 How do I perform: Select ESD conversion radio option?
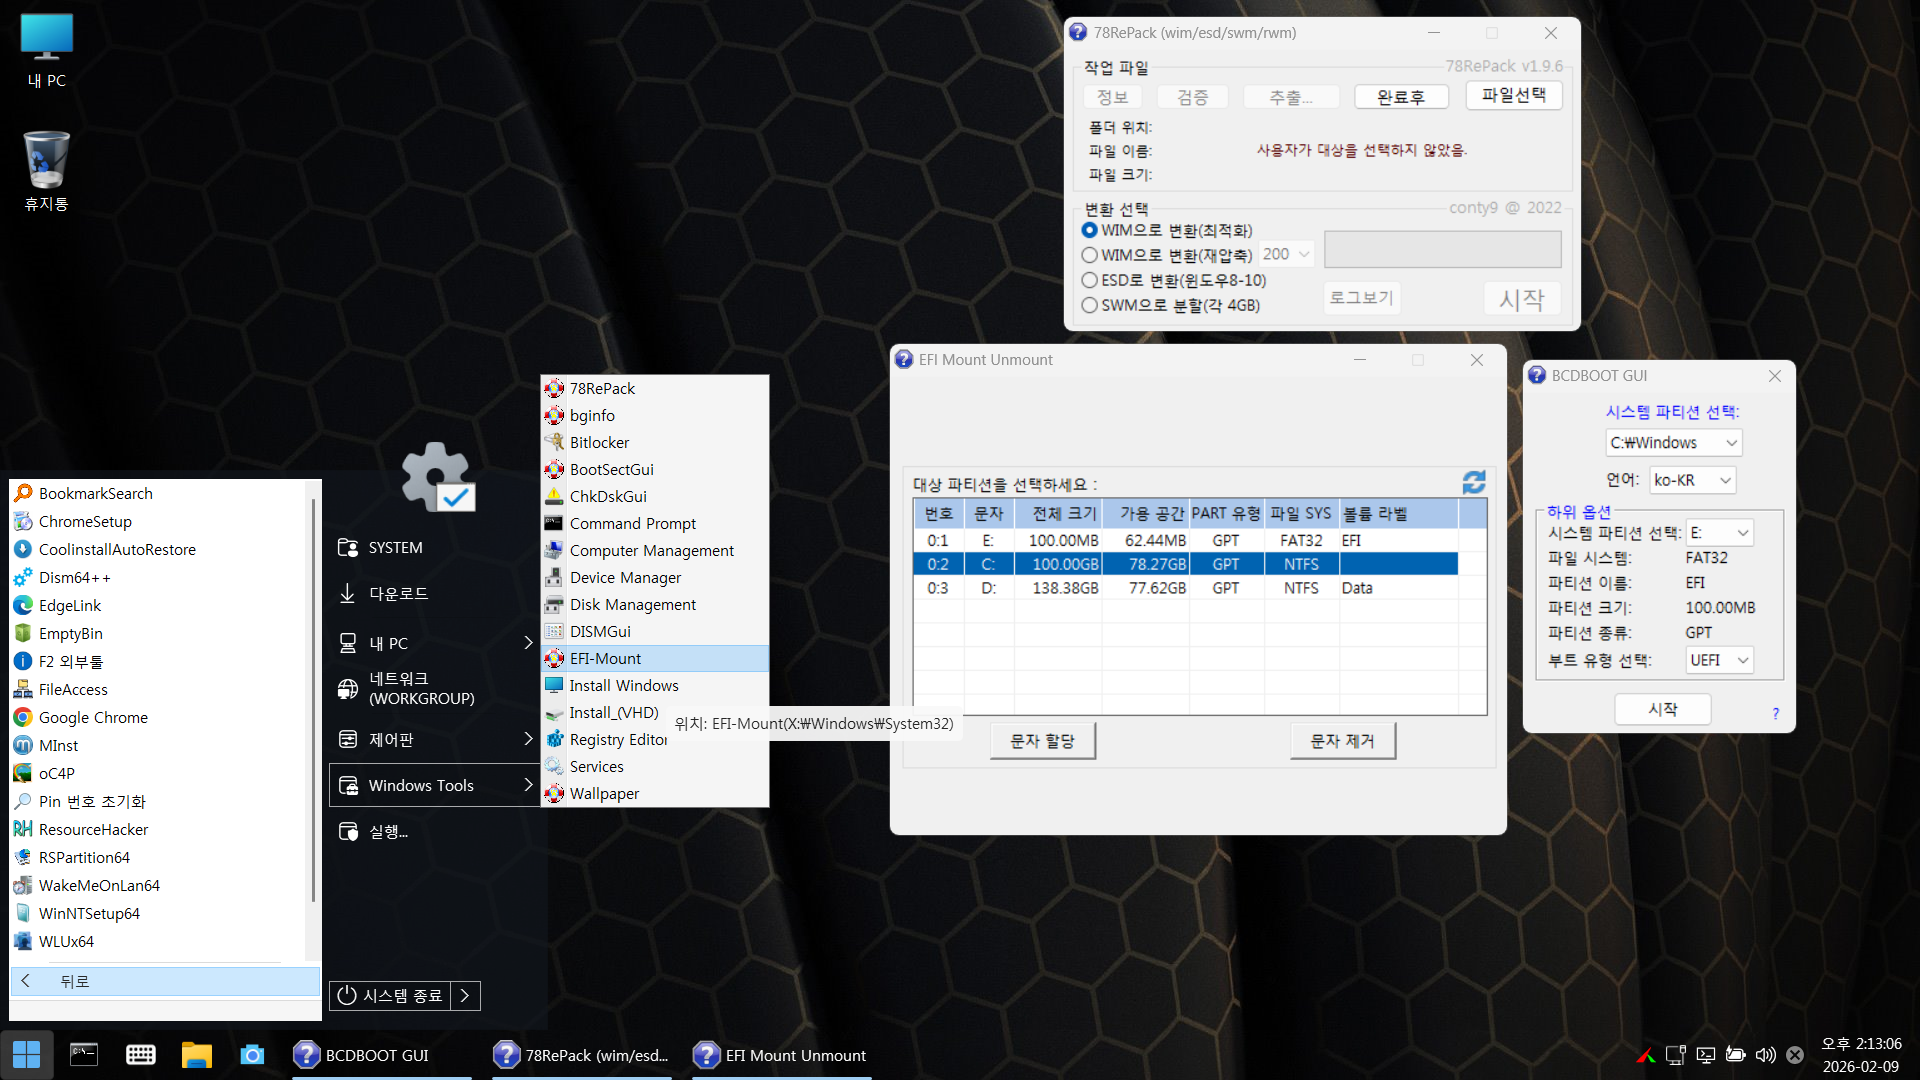(1090, 280)
